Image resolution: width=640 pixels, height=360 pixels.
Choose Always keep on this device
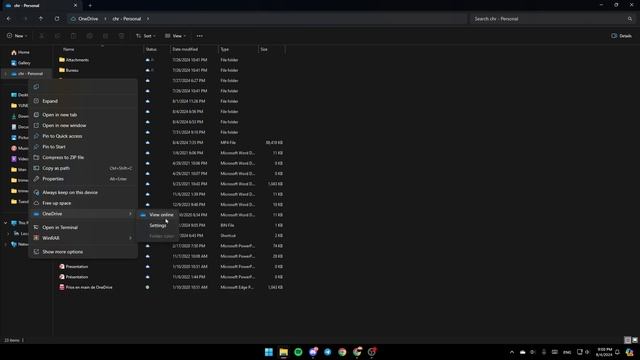click(83, 192)
